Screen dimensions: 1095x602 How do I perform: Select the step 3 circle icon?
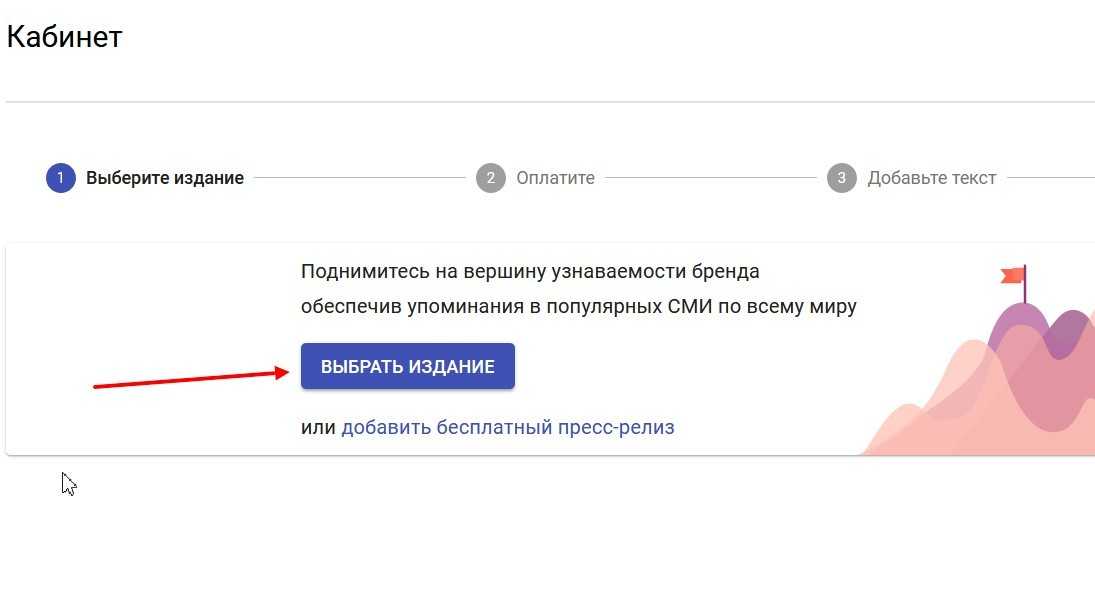841,178
